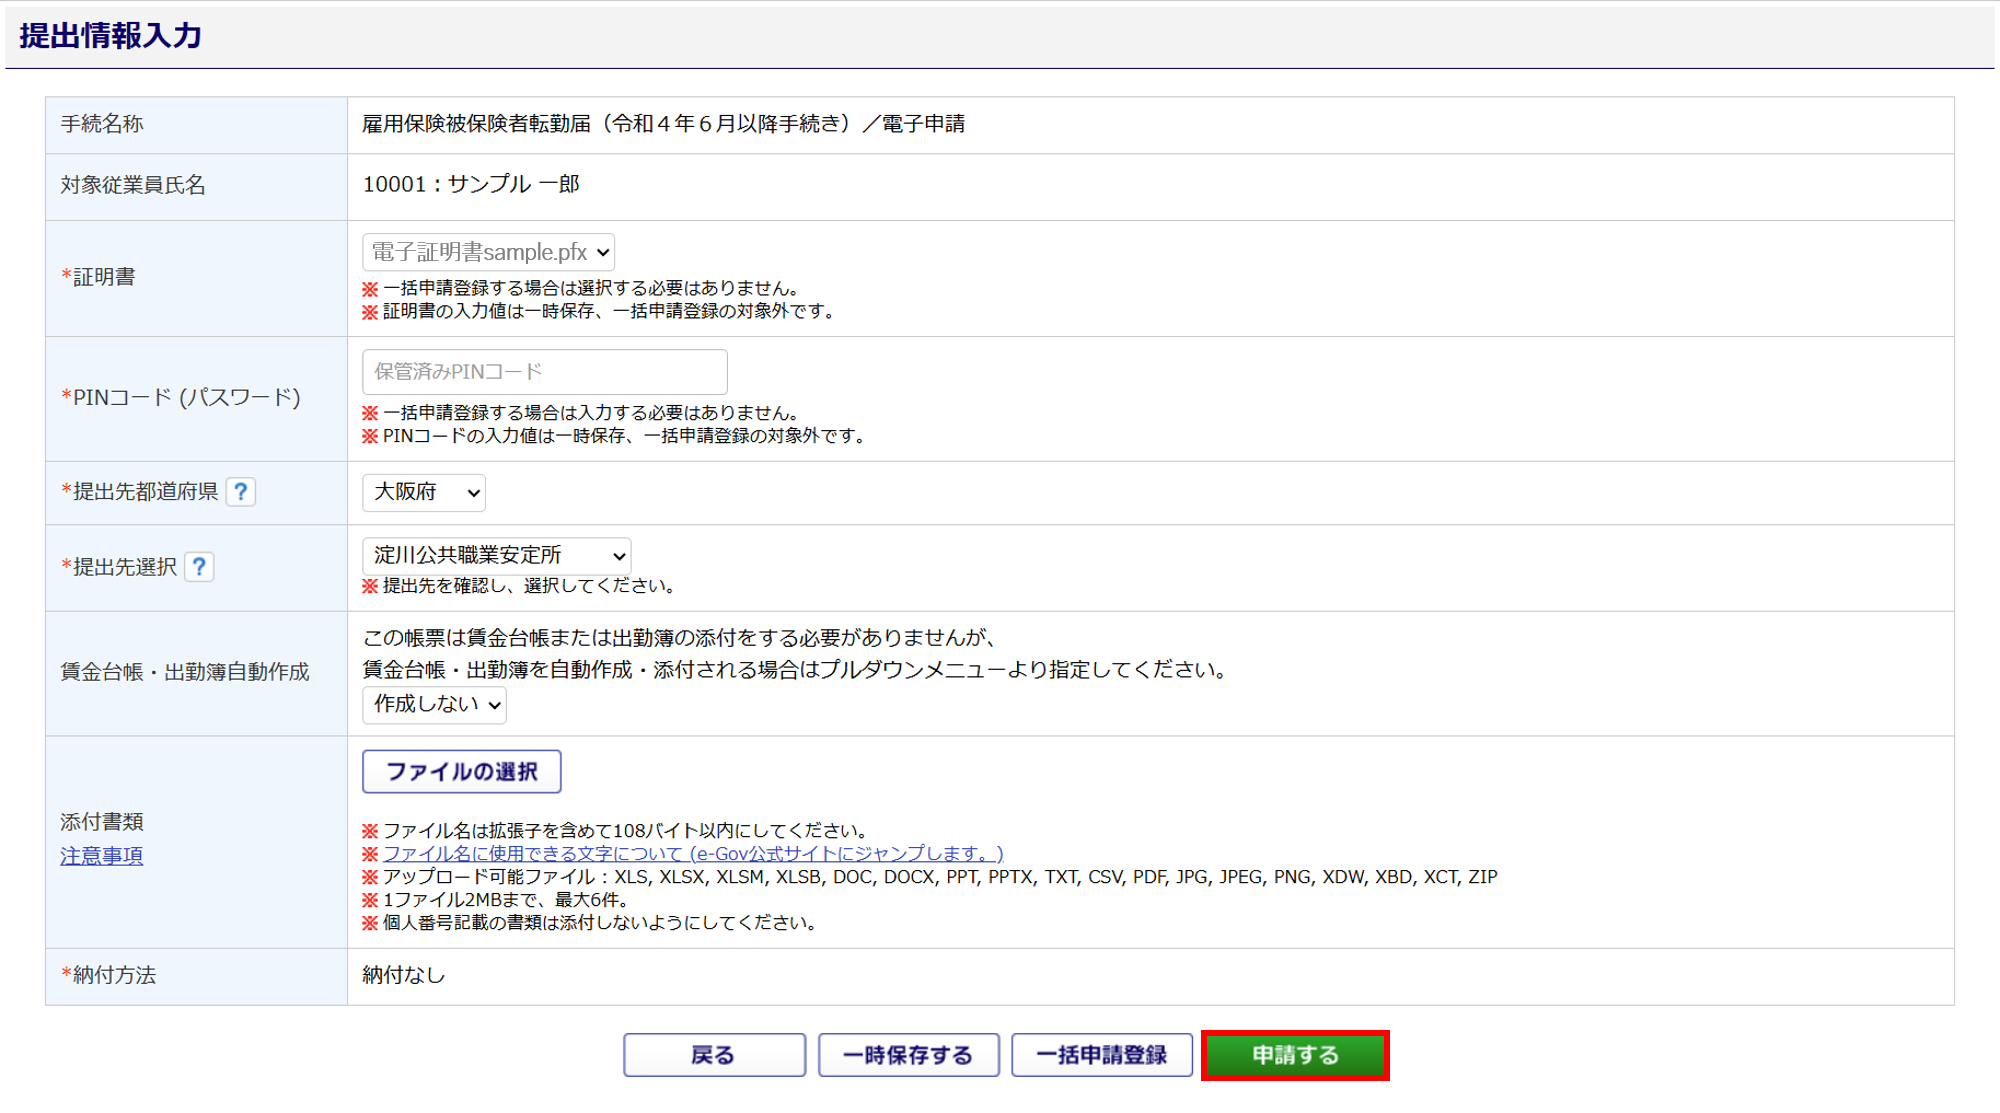Screen dimensions: 2000x1113
Task: Open the 証明書 certificate dropdown
Action: [488, 252]
